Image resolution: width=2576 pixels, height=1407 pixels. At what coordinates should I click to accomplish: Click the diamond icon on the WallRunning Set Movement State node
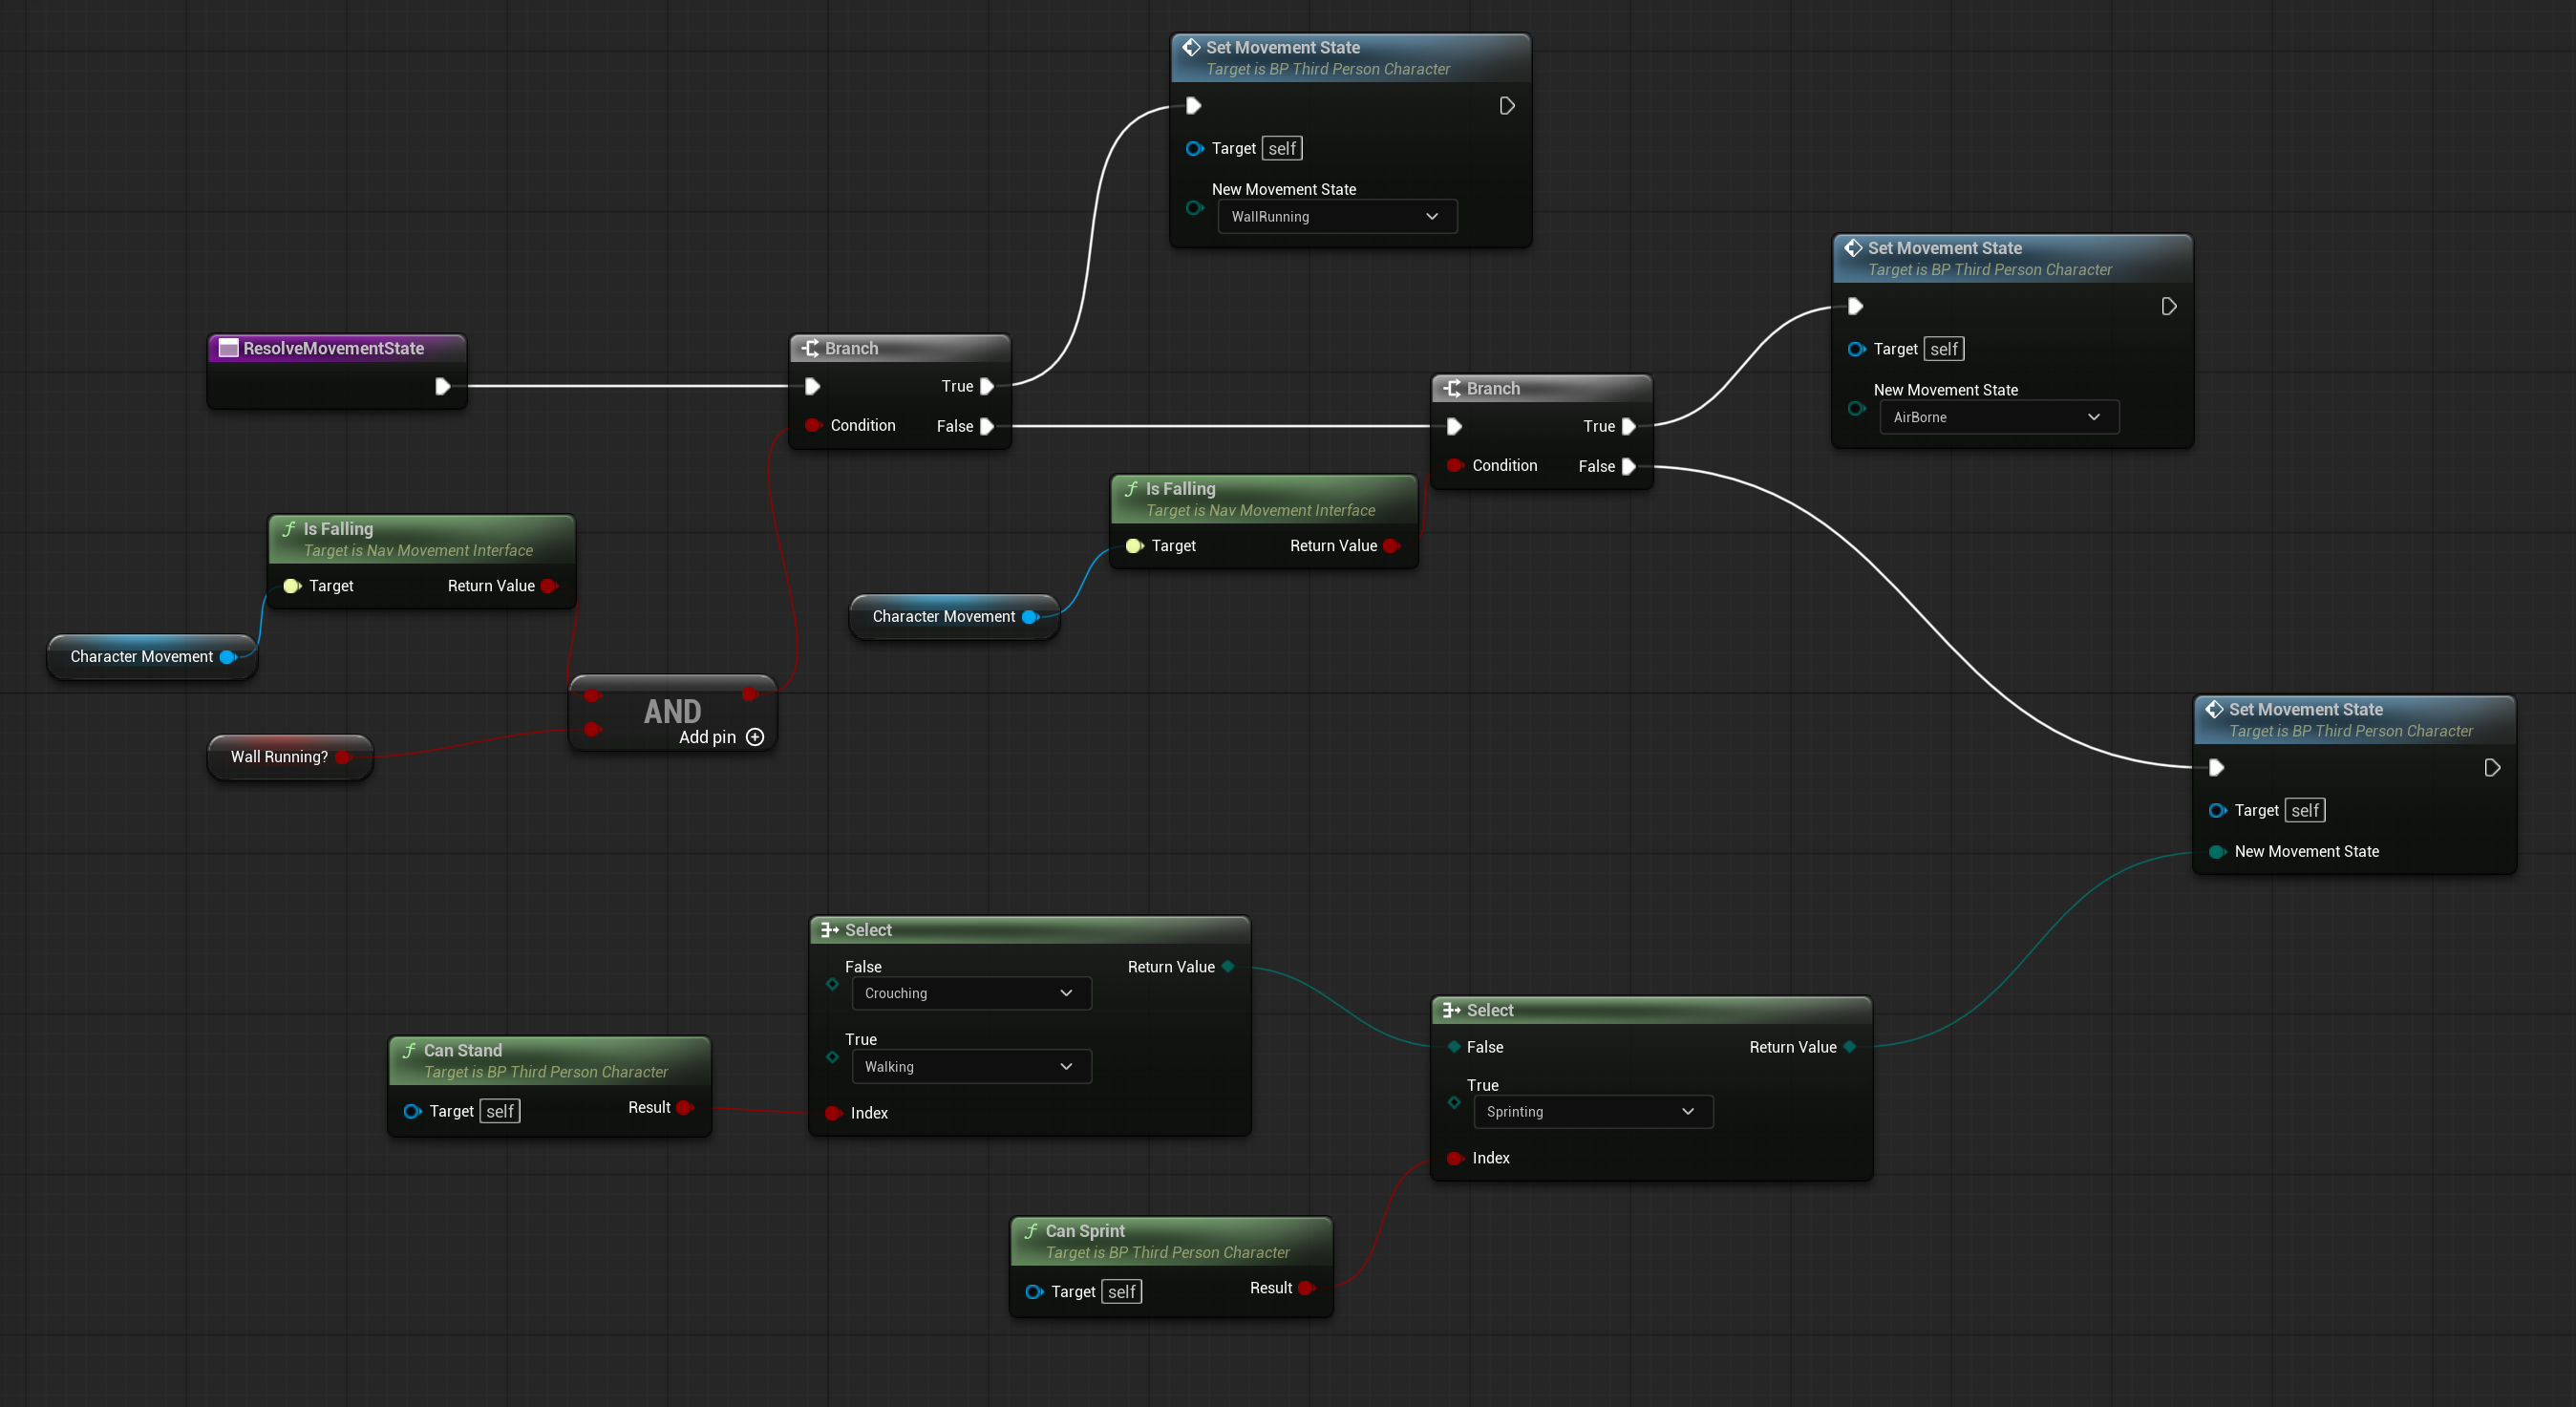point(1190,47)
